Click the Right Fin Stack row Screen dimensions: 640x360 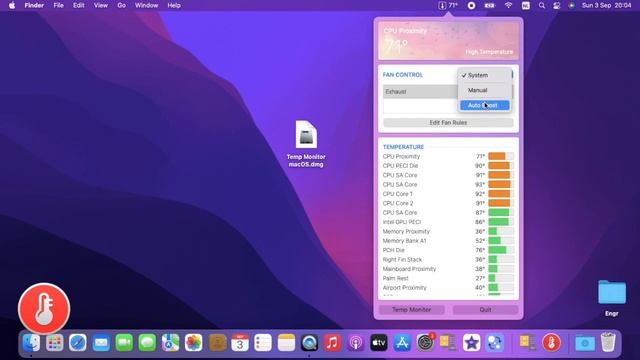coord(448,260)
